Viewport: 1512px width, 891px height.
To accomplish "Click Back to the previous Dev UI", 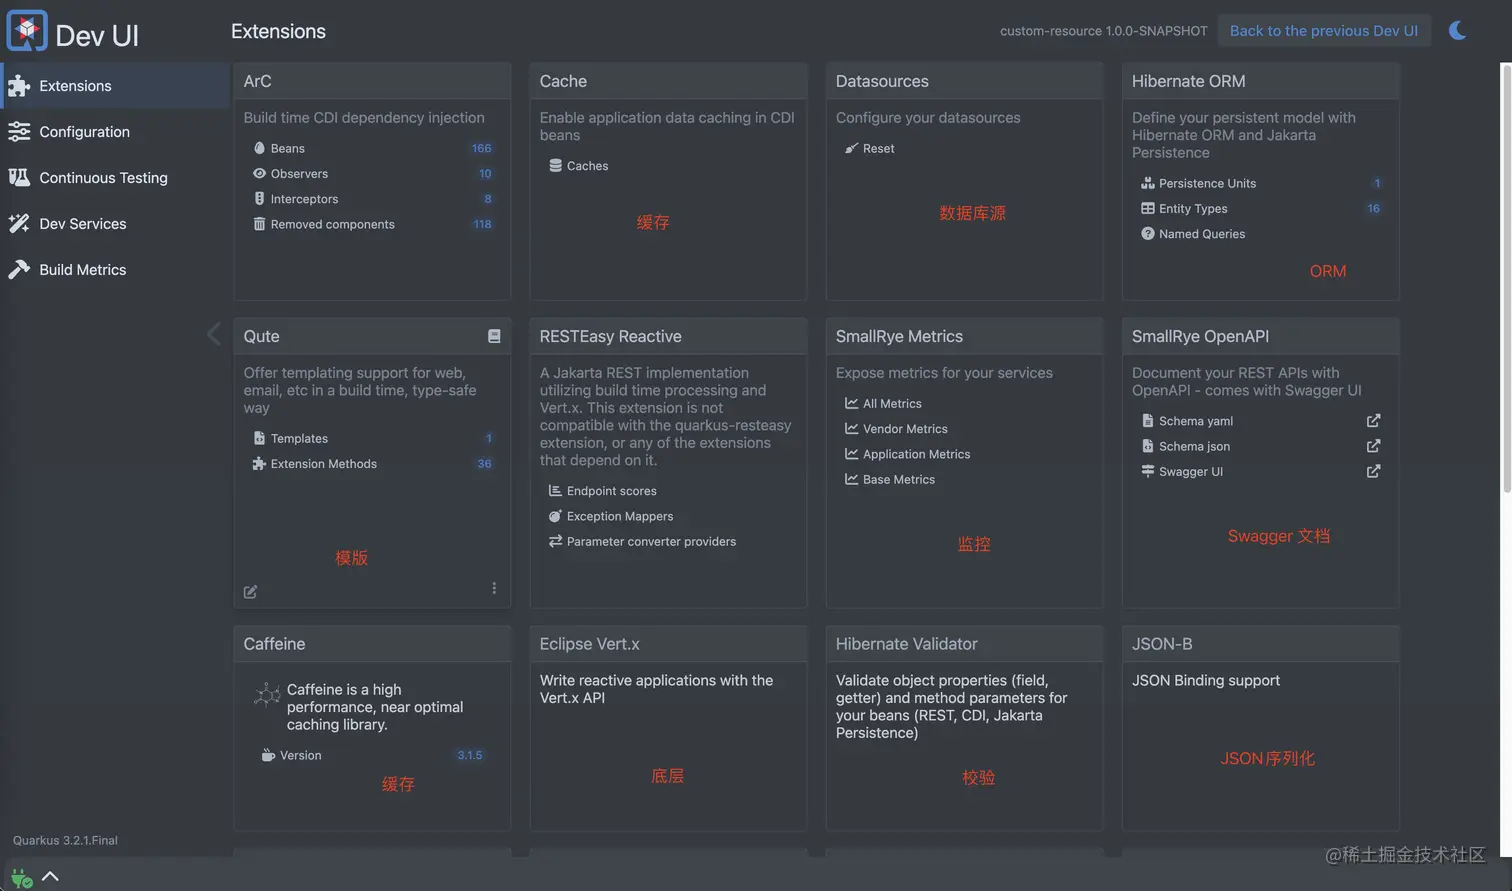I will tap(1323, 31).
